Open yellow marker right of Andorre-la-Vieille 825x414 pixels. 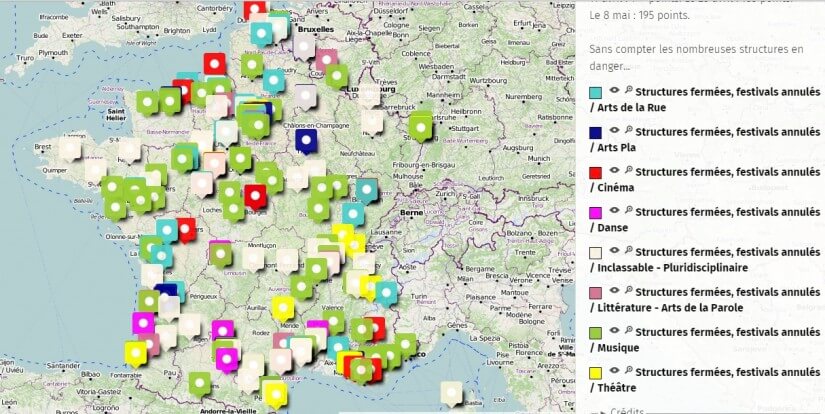276,395
